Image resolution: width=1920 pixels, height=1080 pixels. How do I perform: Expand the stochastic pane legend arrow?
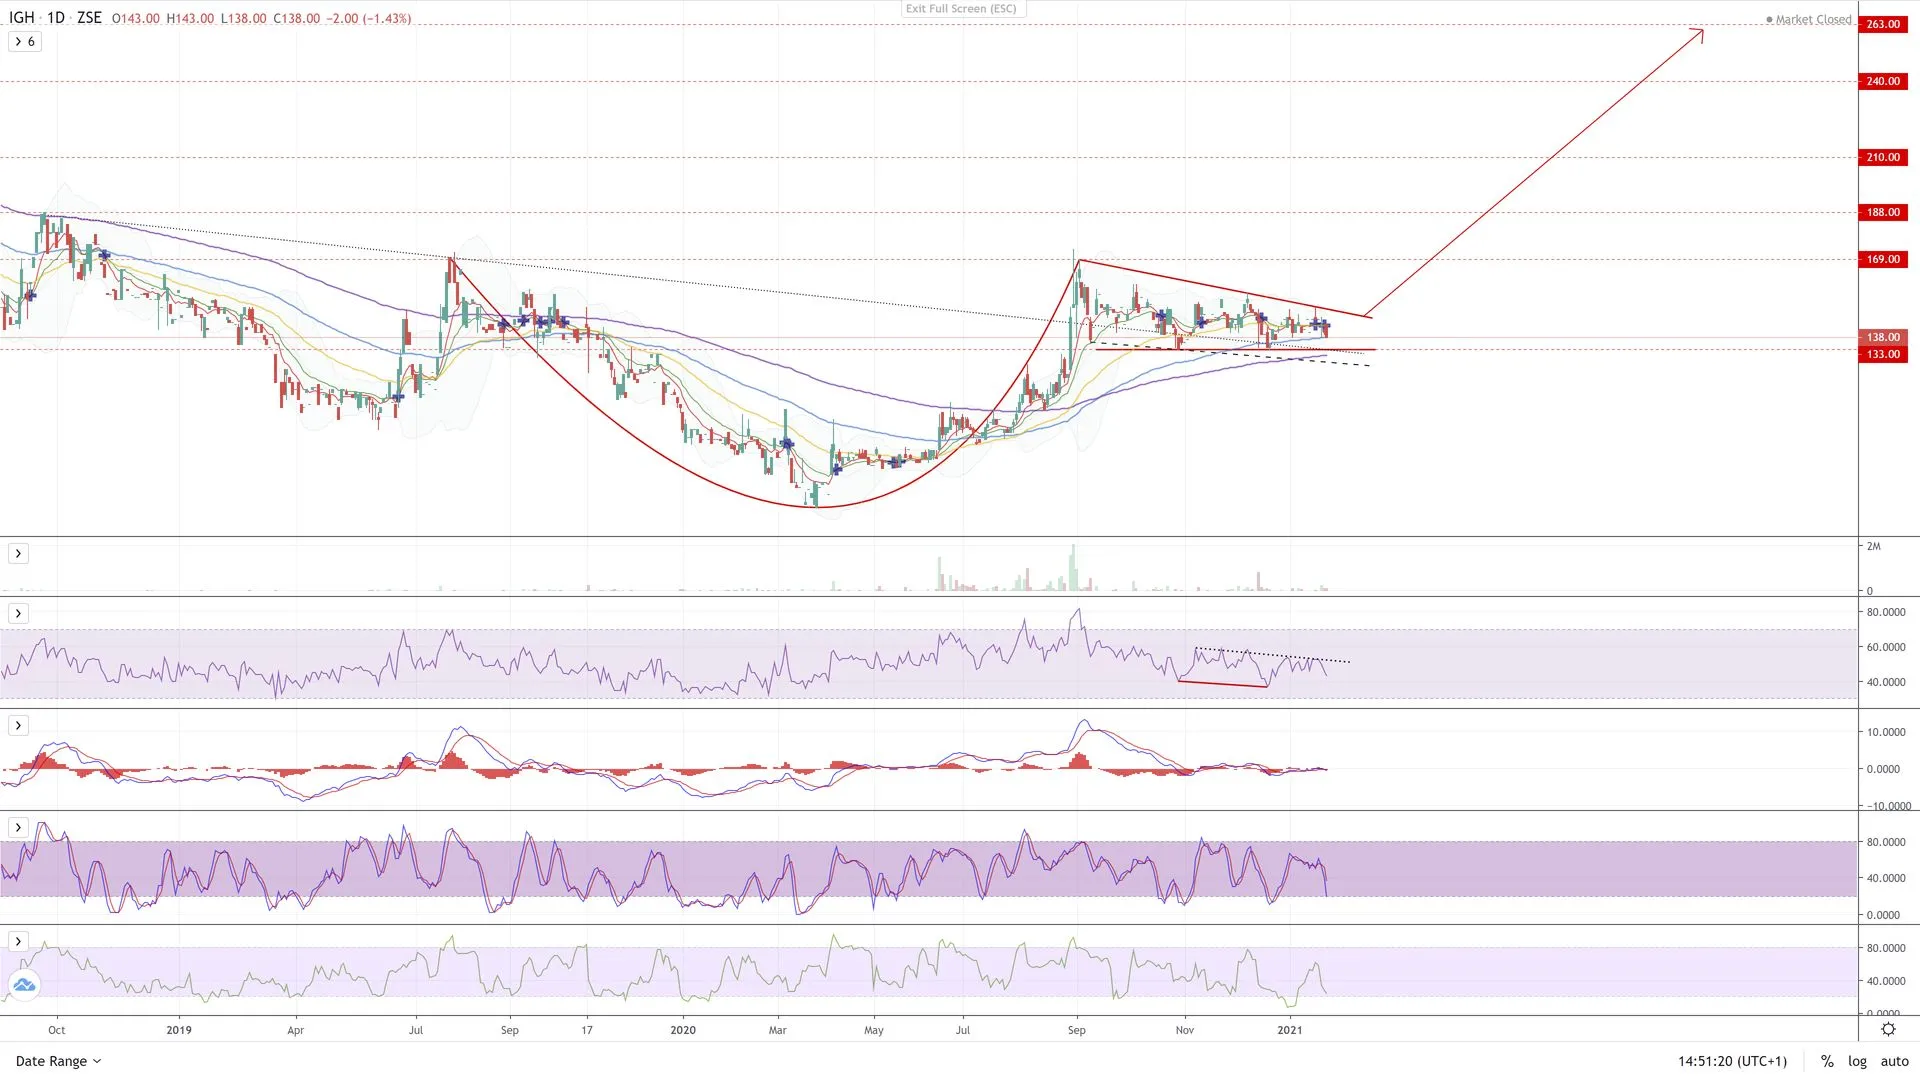tap(18, 828)
